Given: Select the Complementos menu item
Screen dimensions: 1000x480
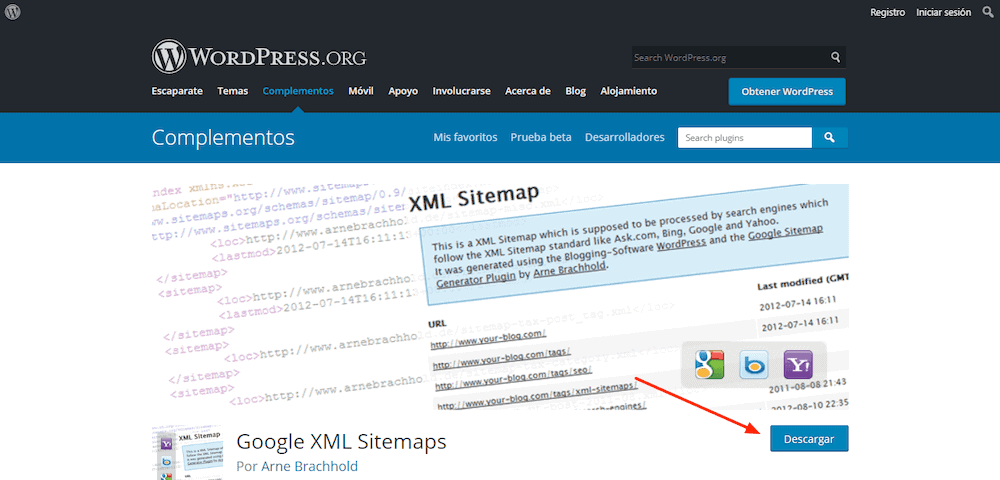Looking at the screenshot, I should click(x=298, y=91).
